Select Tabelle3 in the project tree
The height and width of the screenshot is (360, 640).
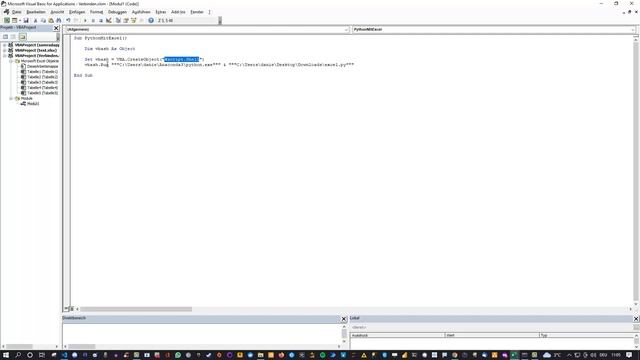[x=42, y=82]
